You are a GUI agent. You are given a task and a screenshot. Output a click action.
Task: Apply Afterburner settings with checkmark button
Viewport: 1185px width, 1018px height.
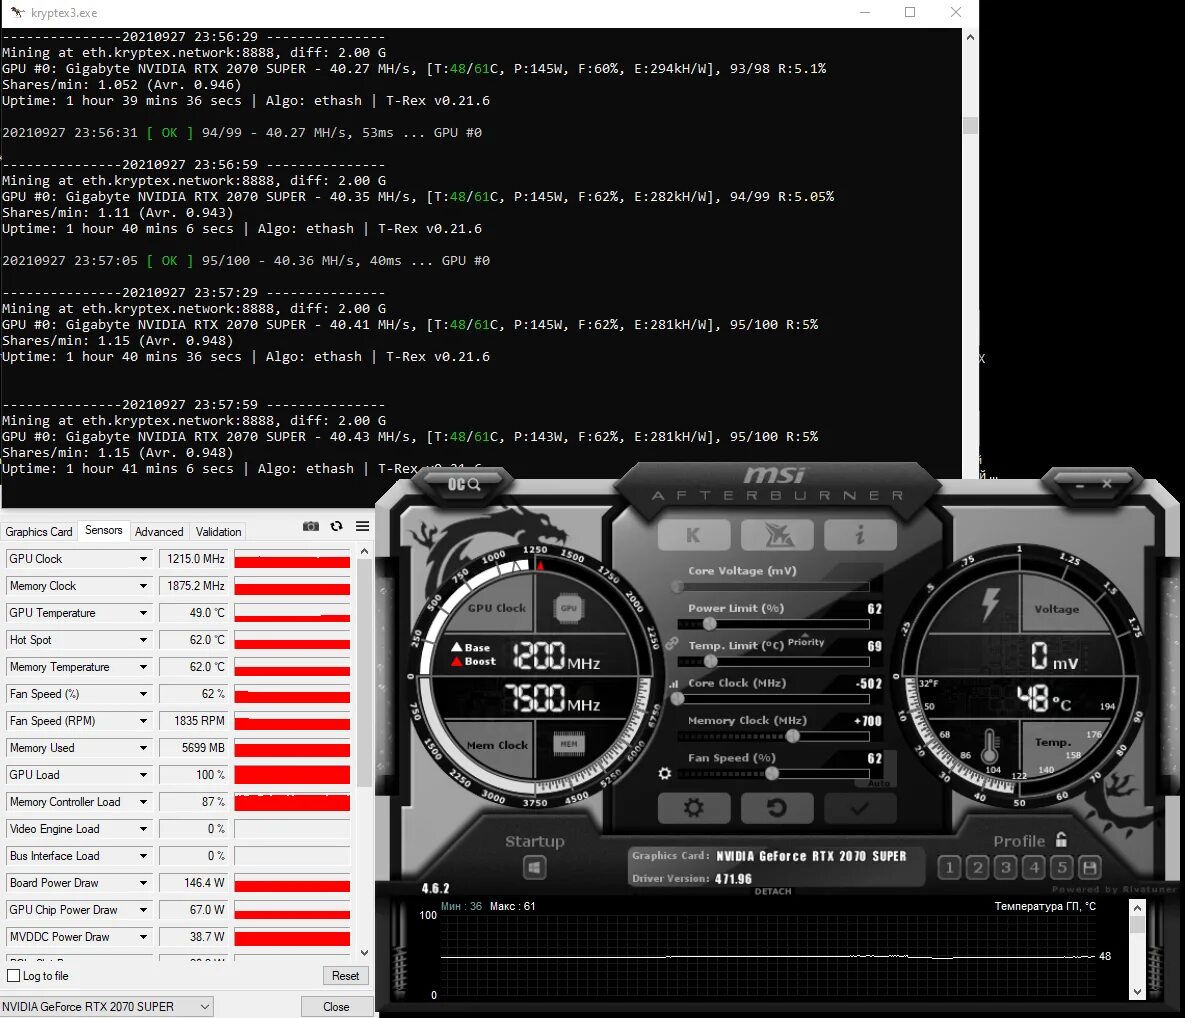coord(860,808)
